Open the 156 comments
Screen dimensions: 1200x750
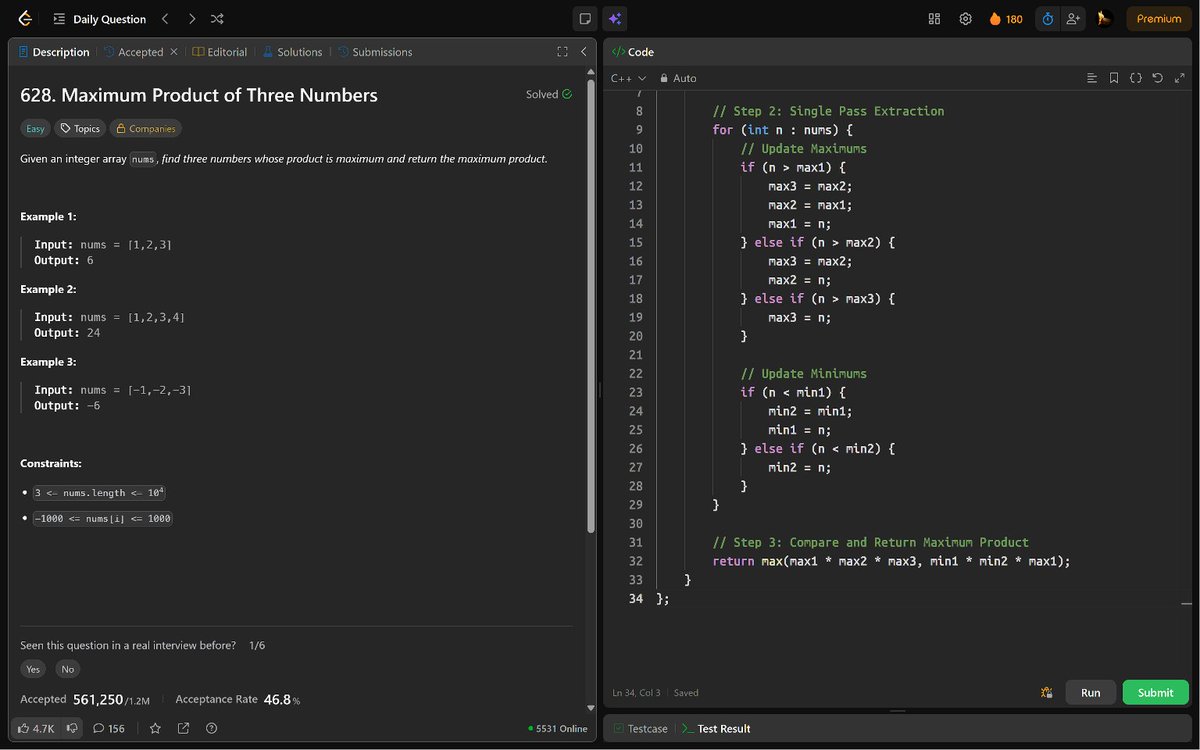click(109, 728)
